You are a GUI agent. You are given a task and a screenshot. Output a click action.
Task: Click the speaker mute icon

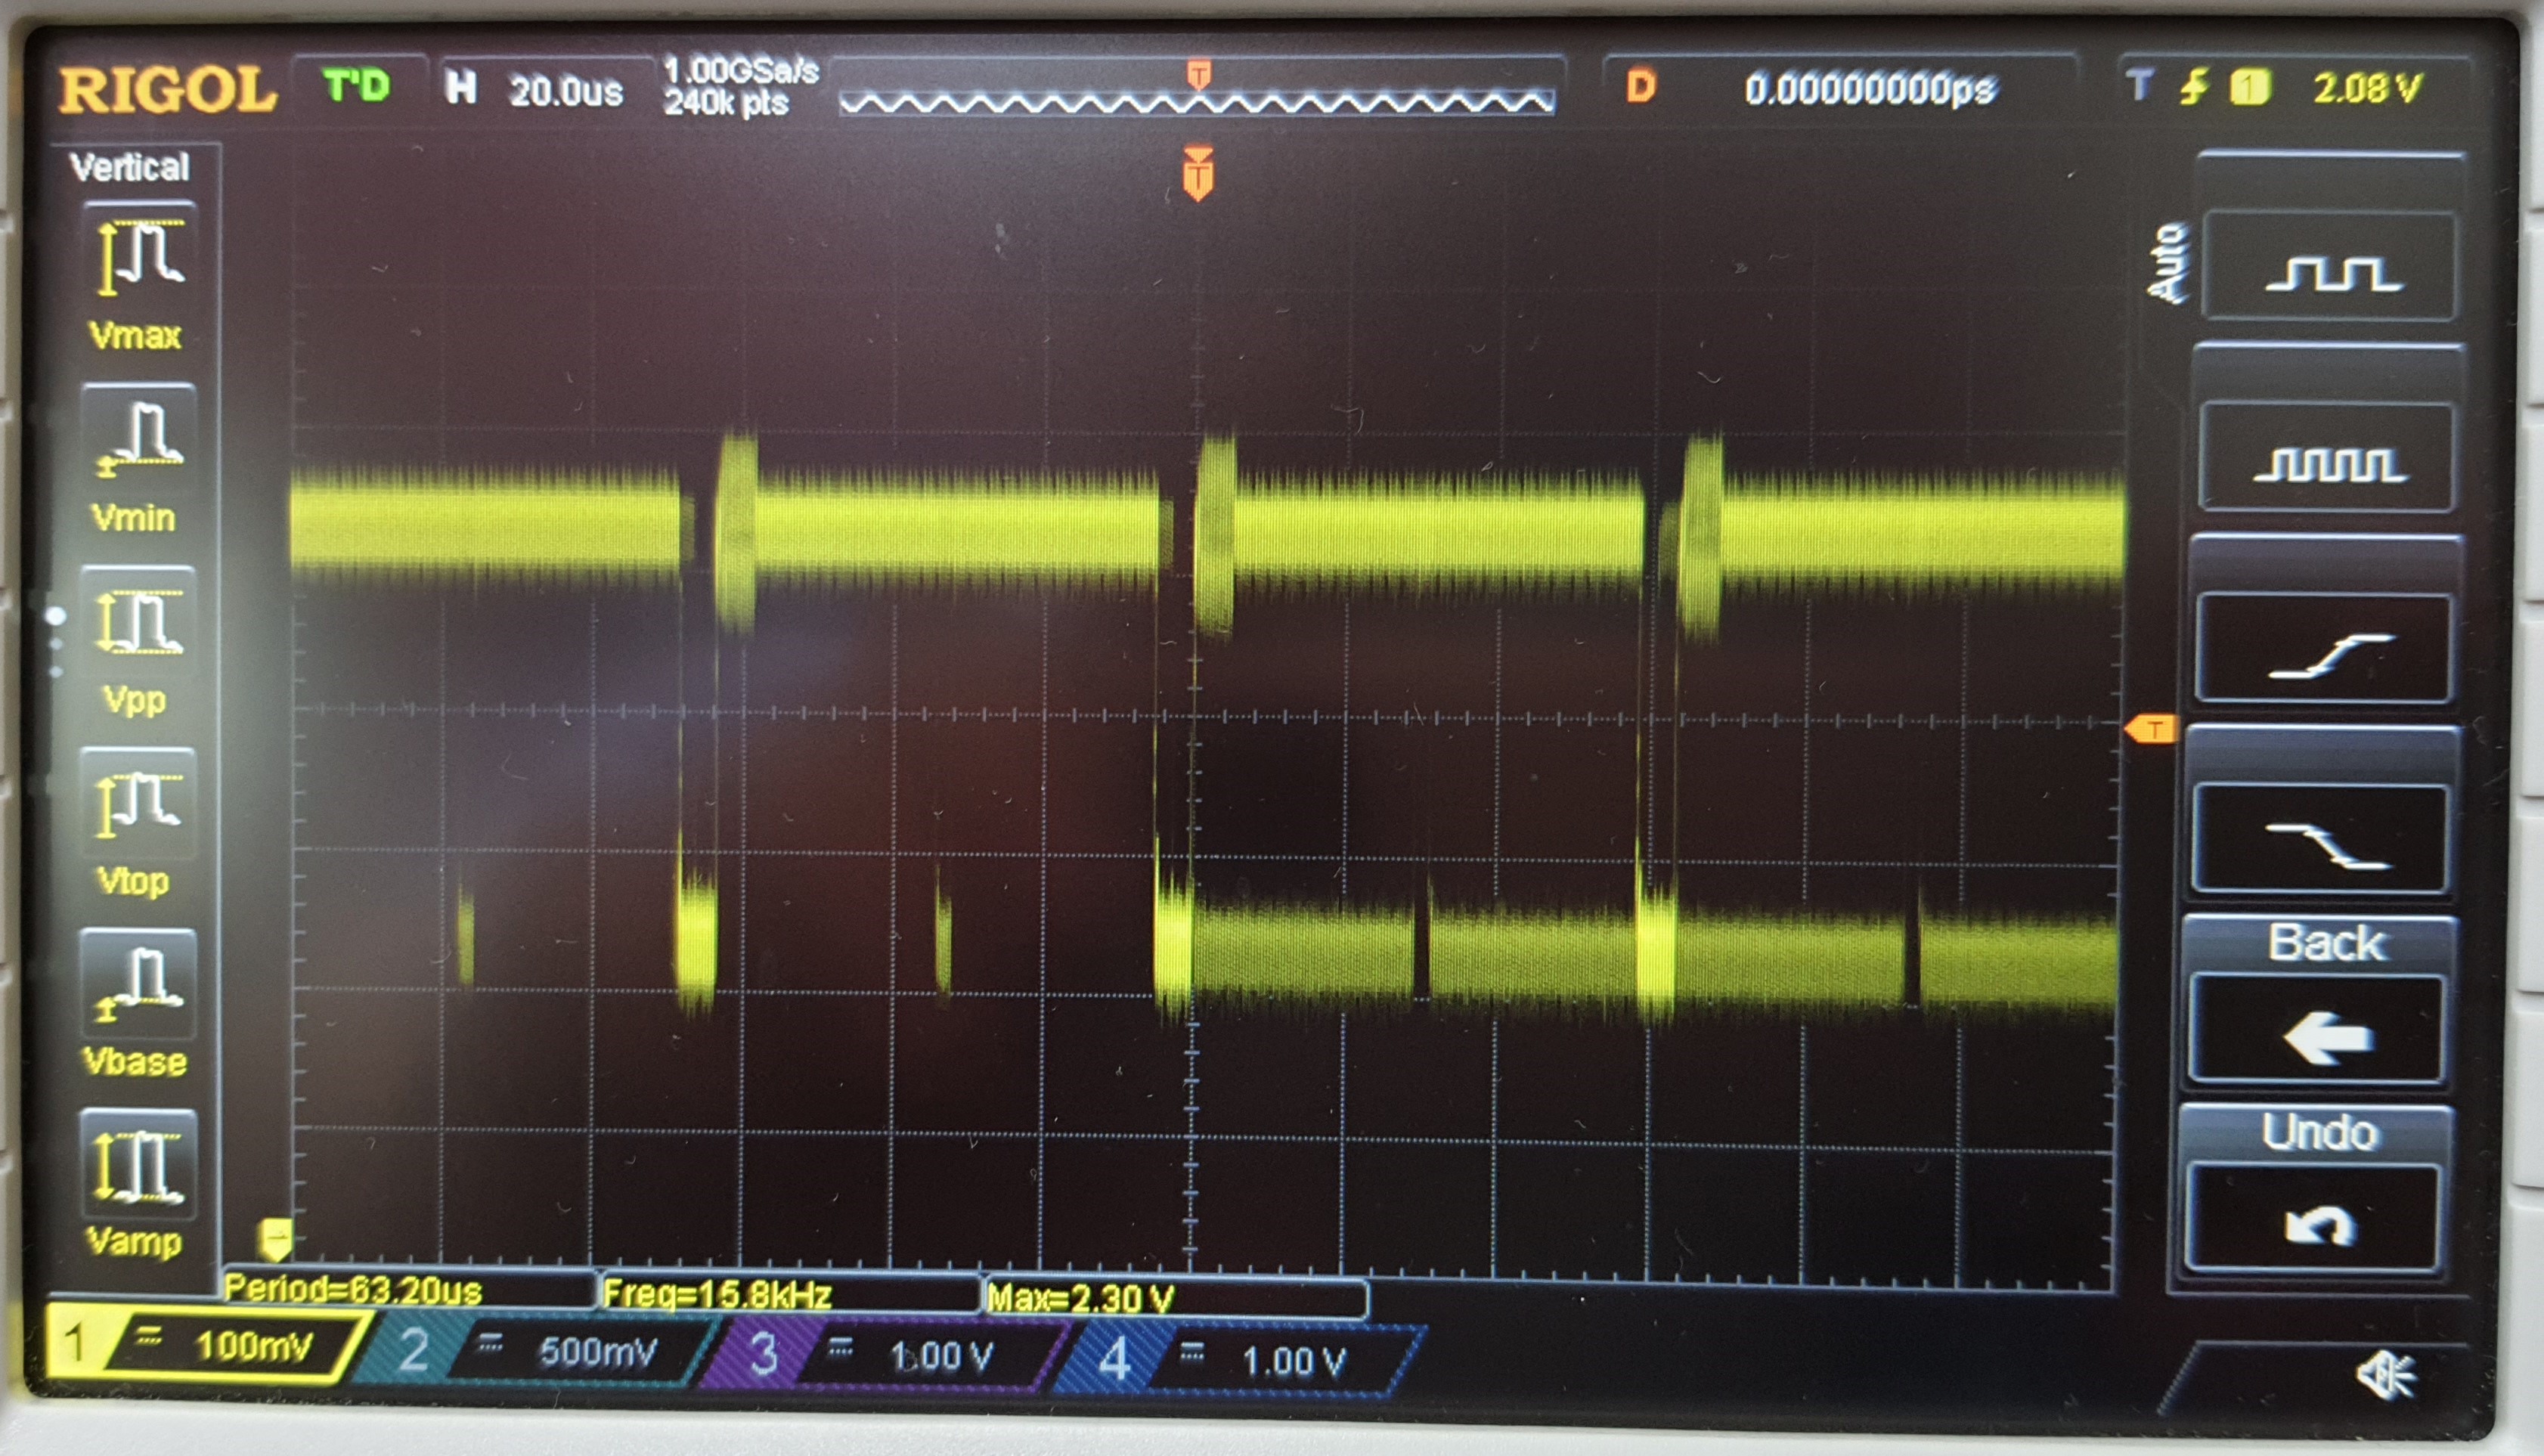[x=2388, y=1375]
